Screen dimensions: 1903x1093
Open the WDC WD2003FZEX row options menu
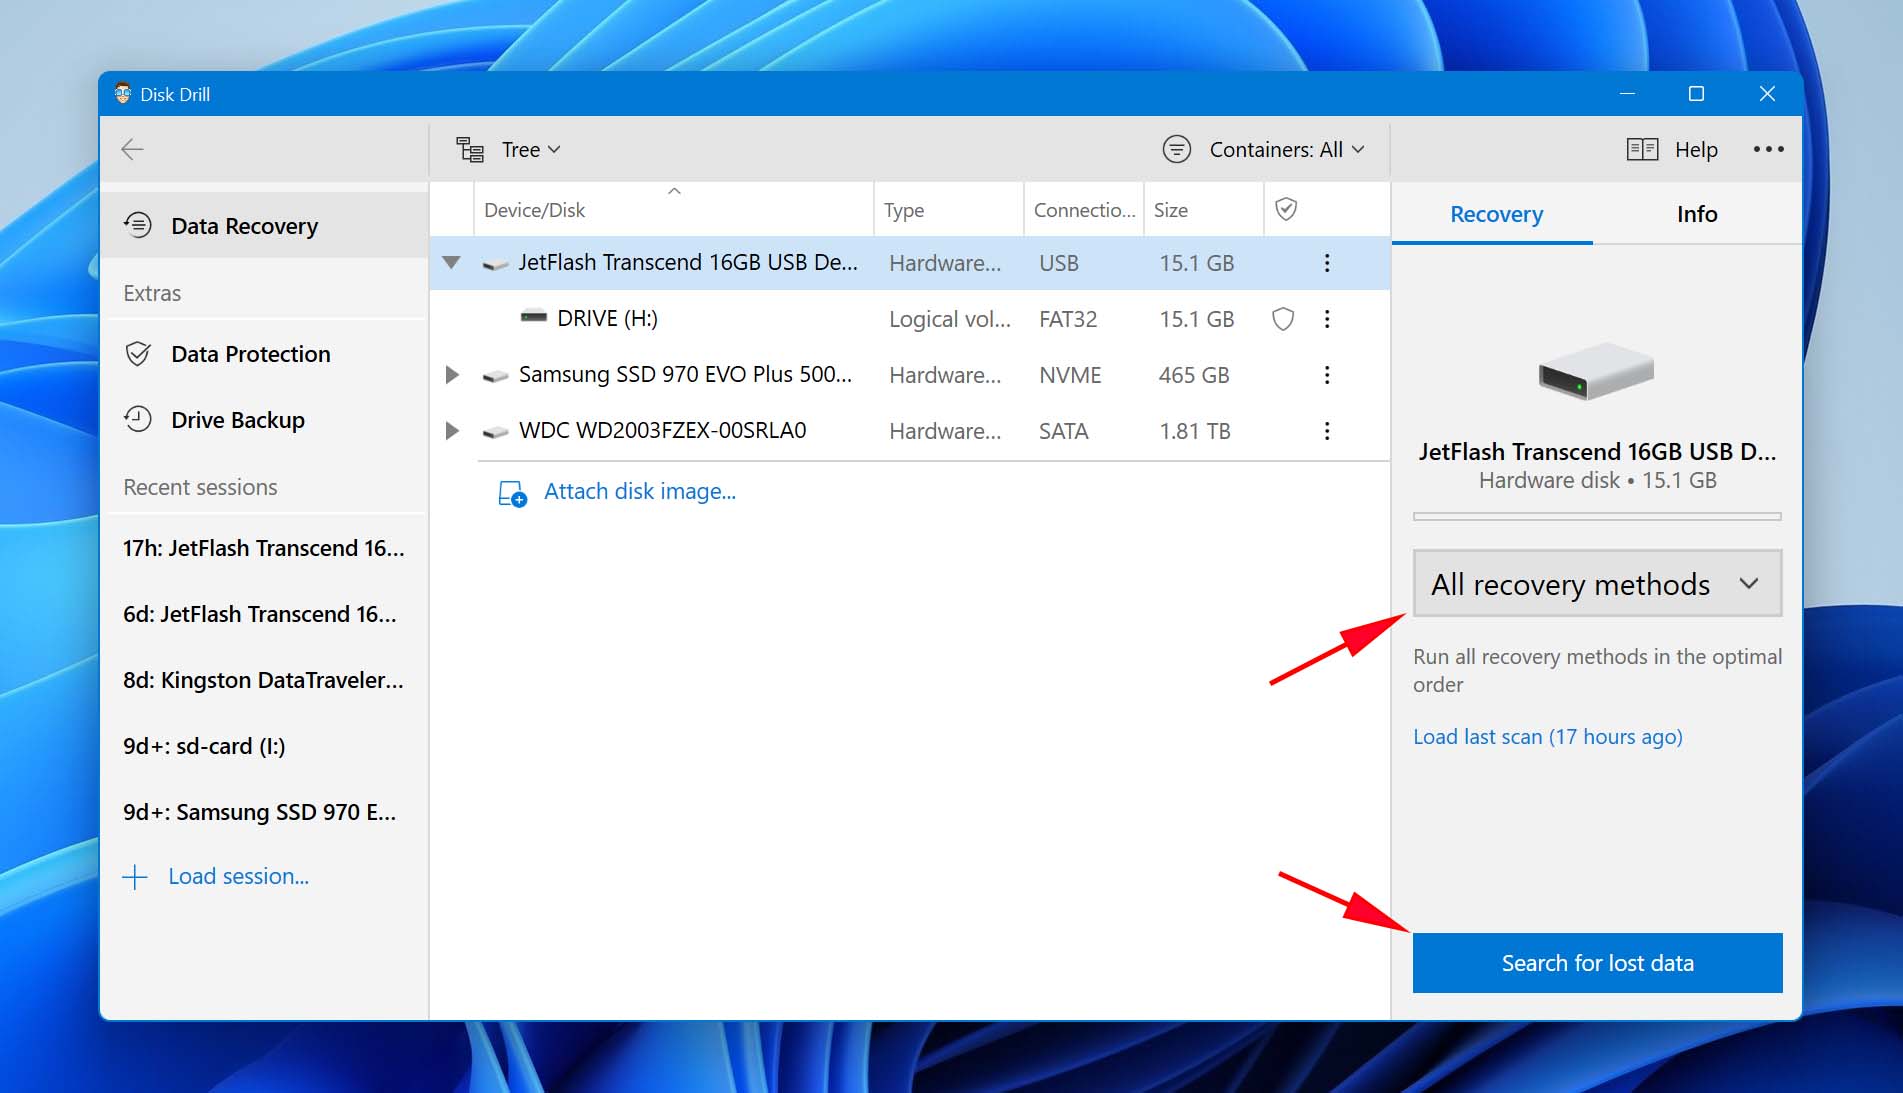(x=1327, y=431)
